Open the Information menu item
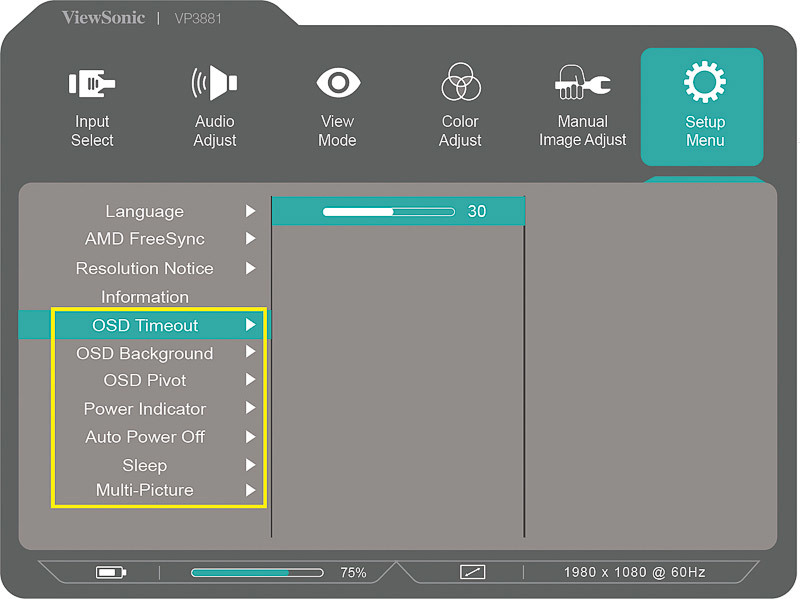 click(x=144, y=297)
